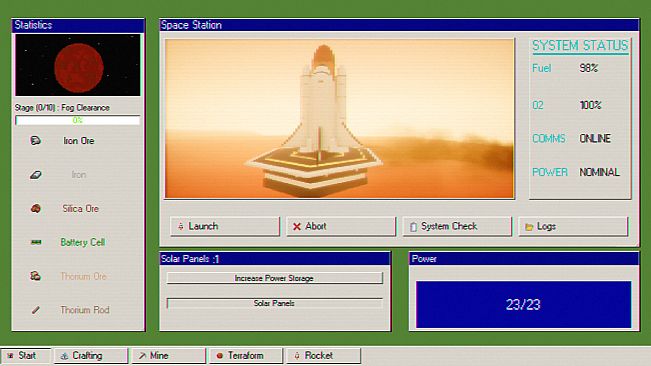Switch to the Terraform window
The width and height of the screenshot is (651, 366).
[x=246, y=356]
